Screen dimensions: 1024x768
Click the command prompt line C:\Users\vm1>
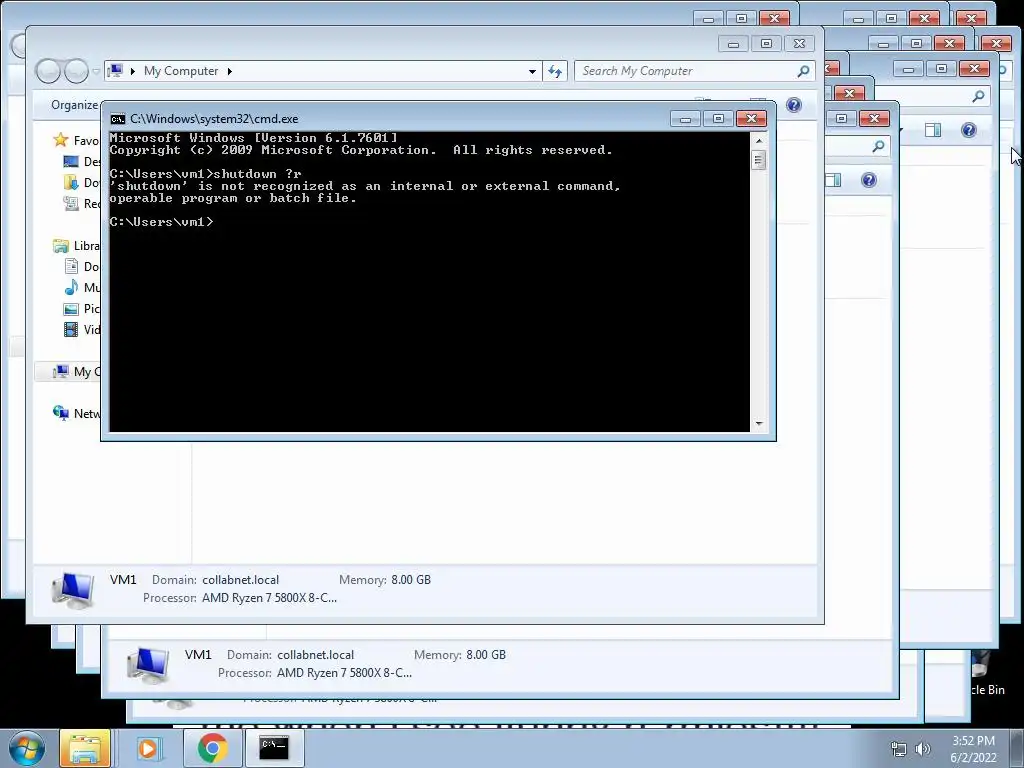coord(161,222)
